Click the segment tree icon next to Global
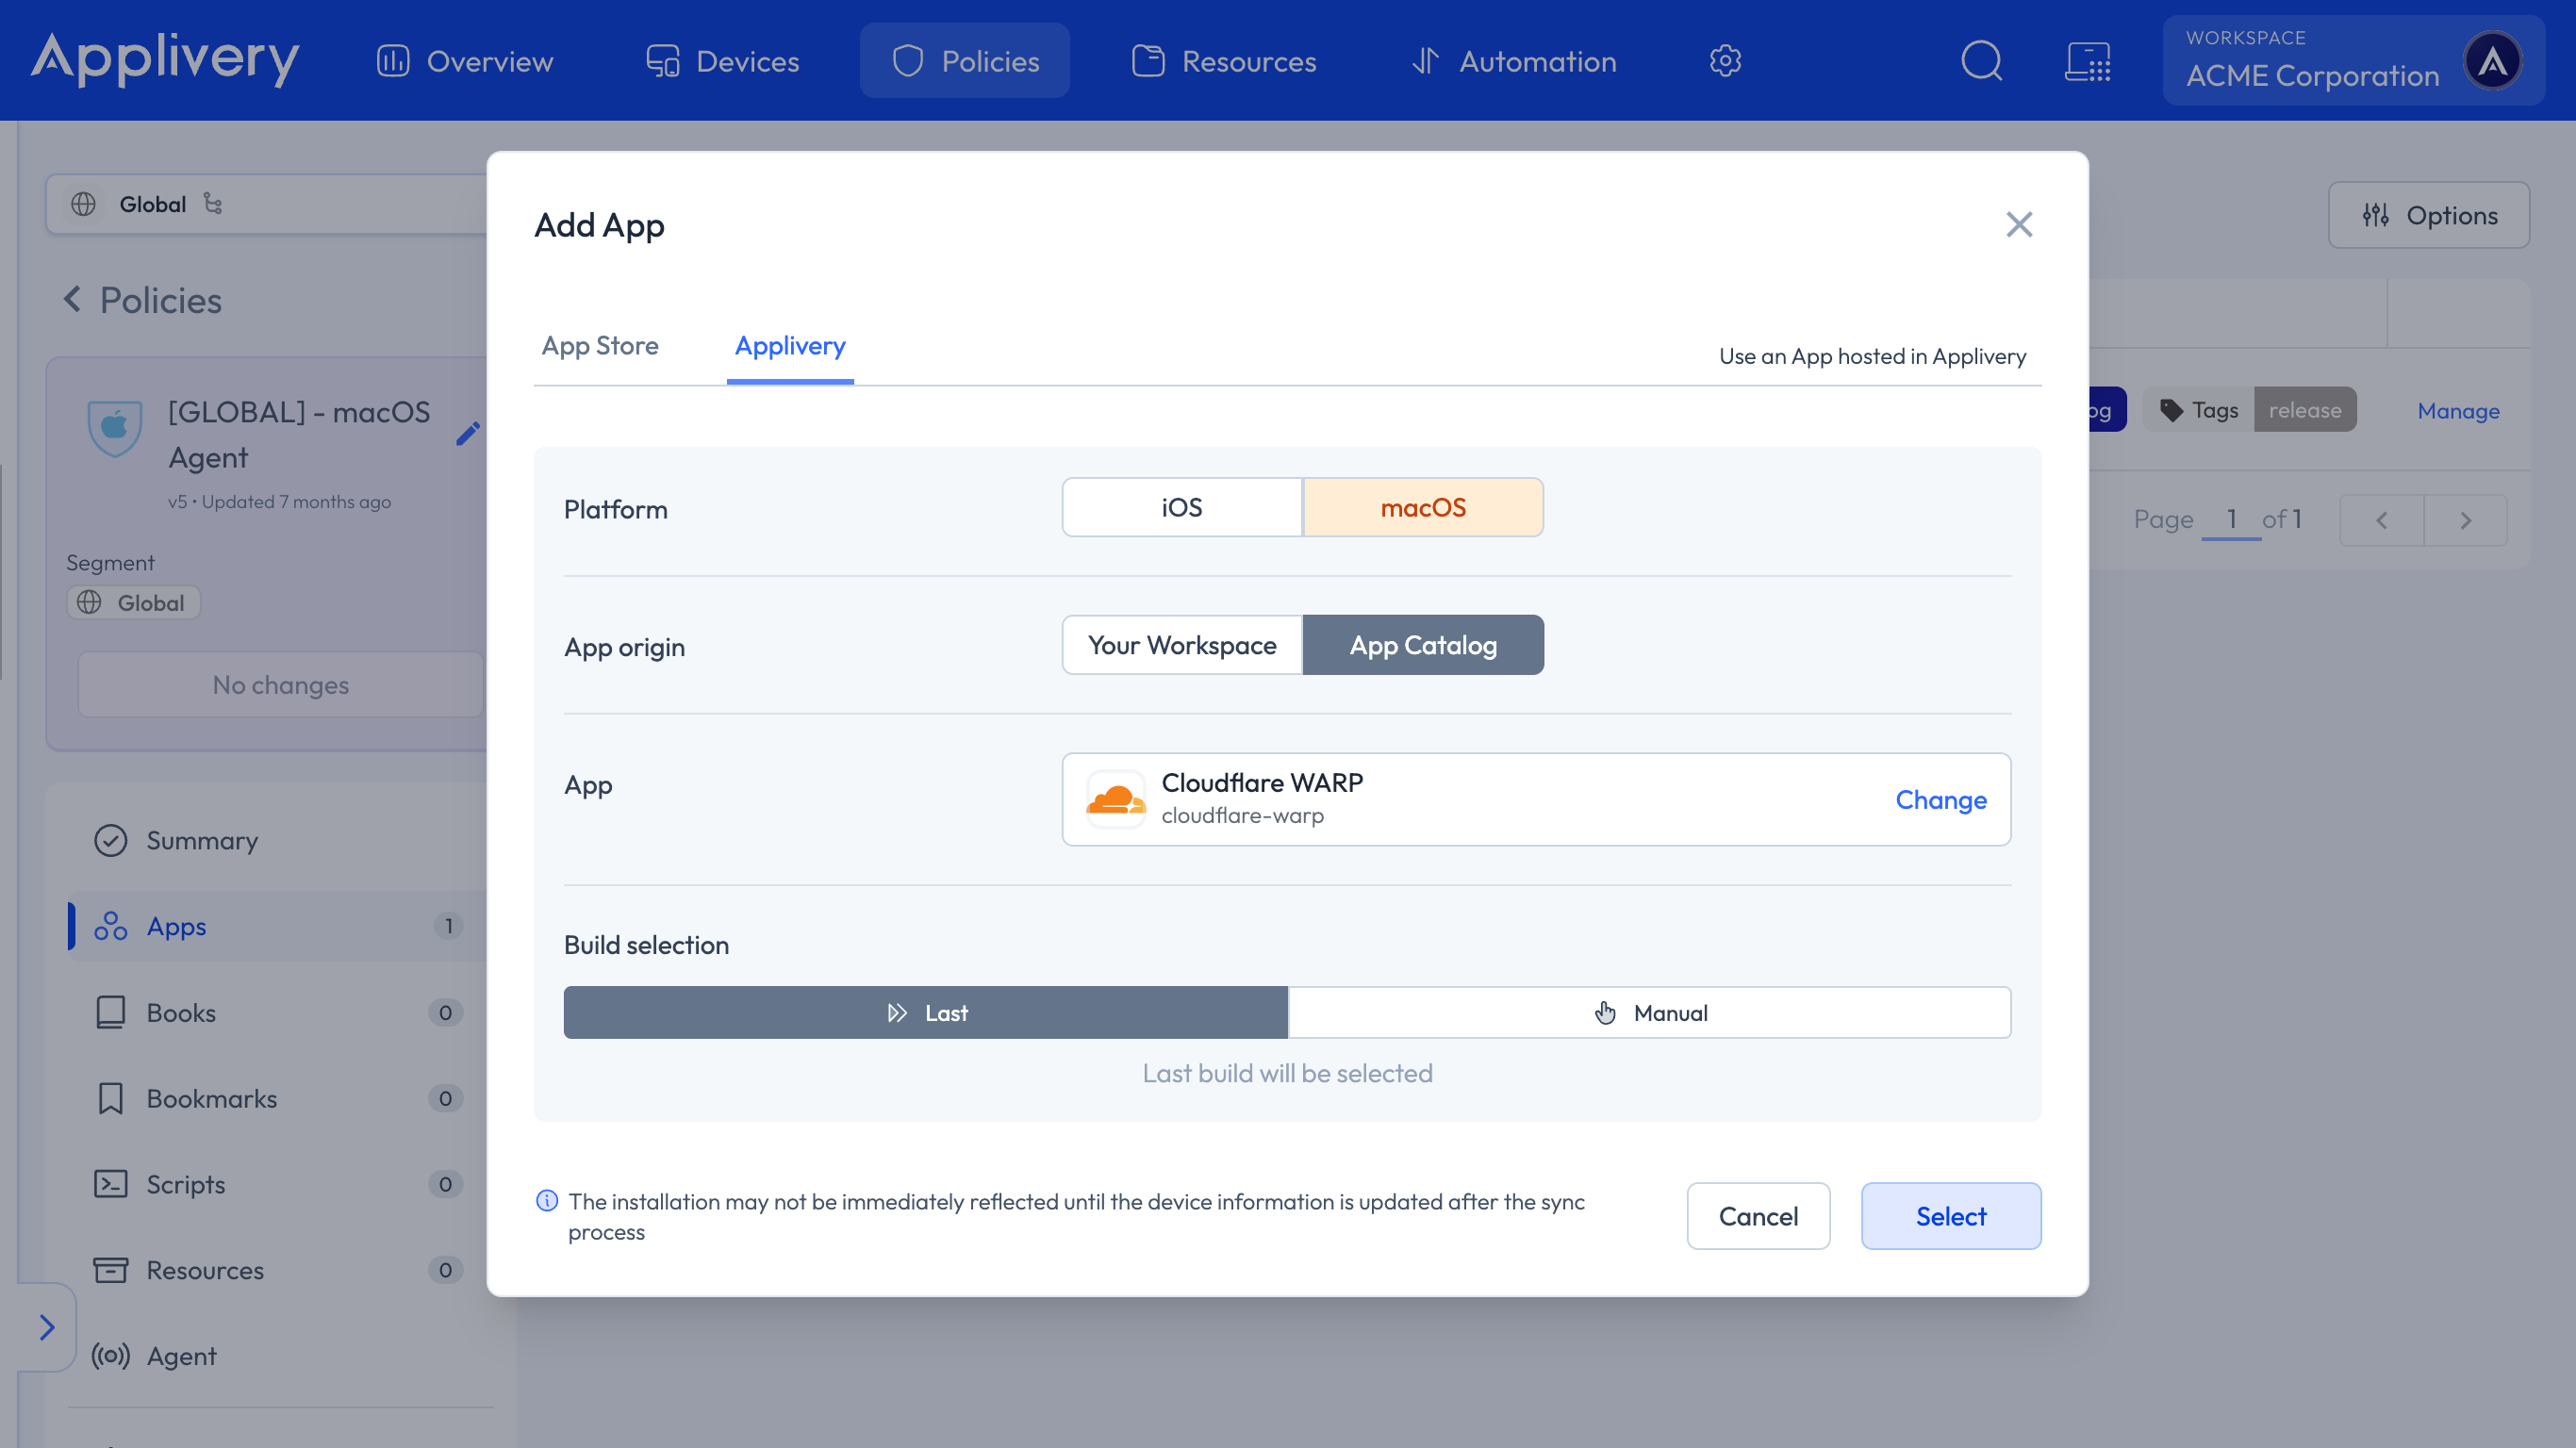The image size is (2576, 1448). point(213,203)
